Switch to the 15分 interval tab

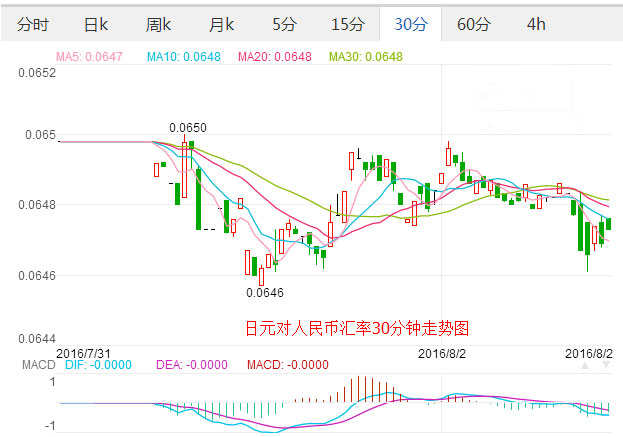[348, 25]
